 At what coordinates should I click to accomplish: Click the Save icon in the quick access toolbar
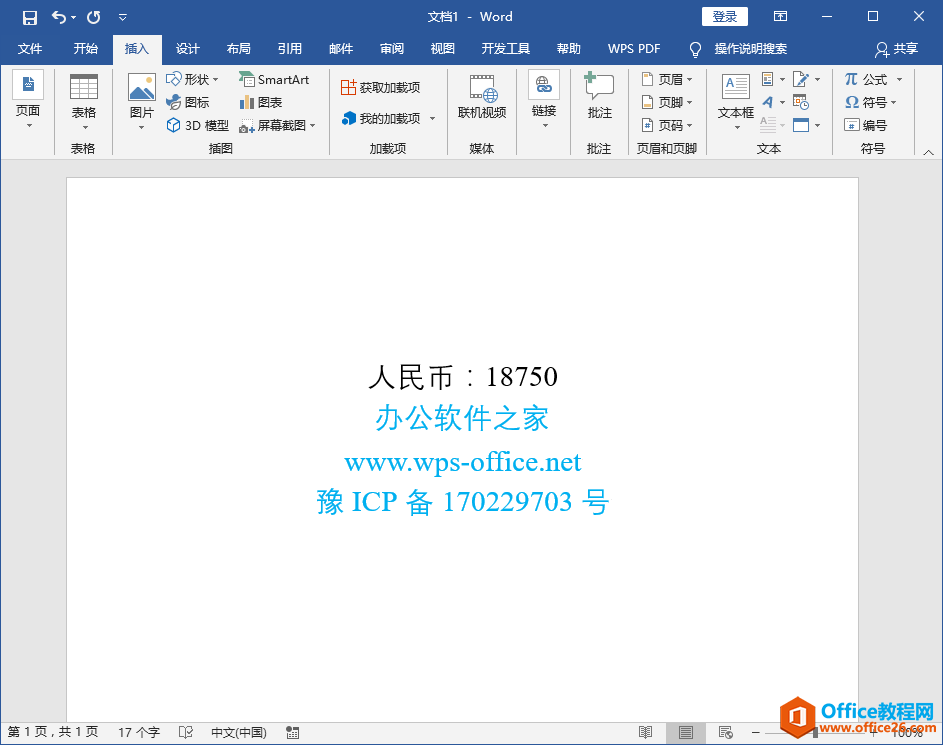coord(30,17)
